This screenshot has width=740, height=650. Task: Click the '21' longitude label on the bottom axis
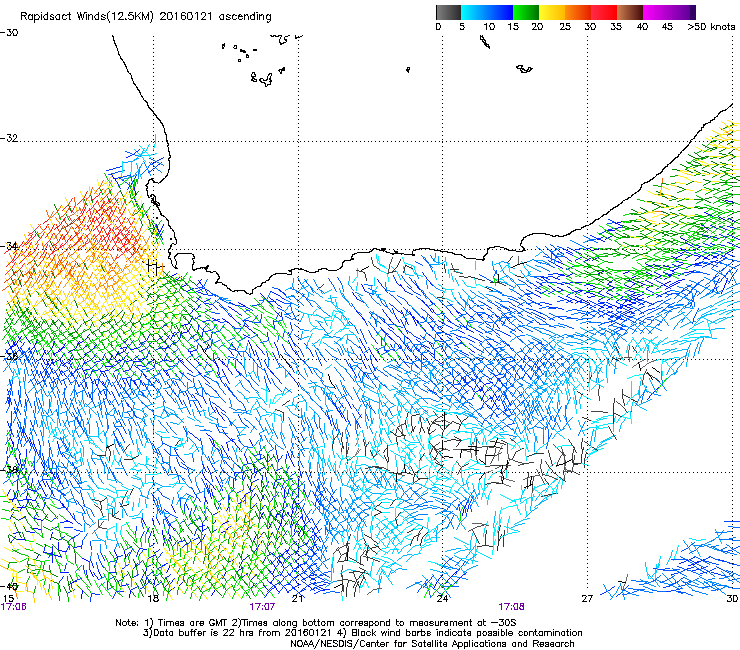297,599
